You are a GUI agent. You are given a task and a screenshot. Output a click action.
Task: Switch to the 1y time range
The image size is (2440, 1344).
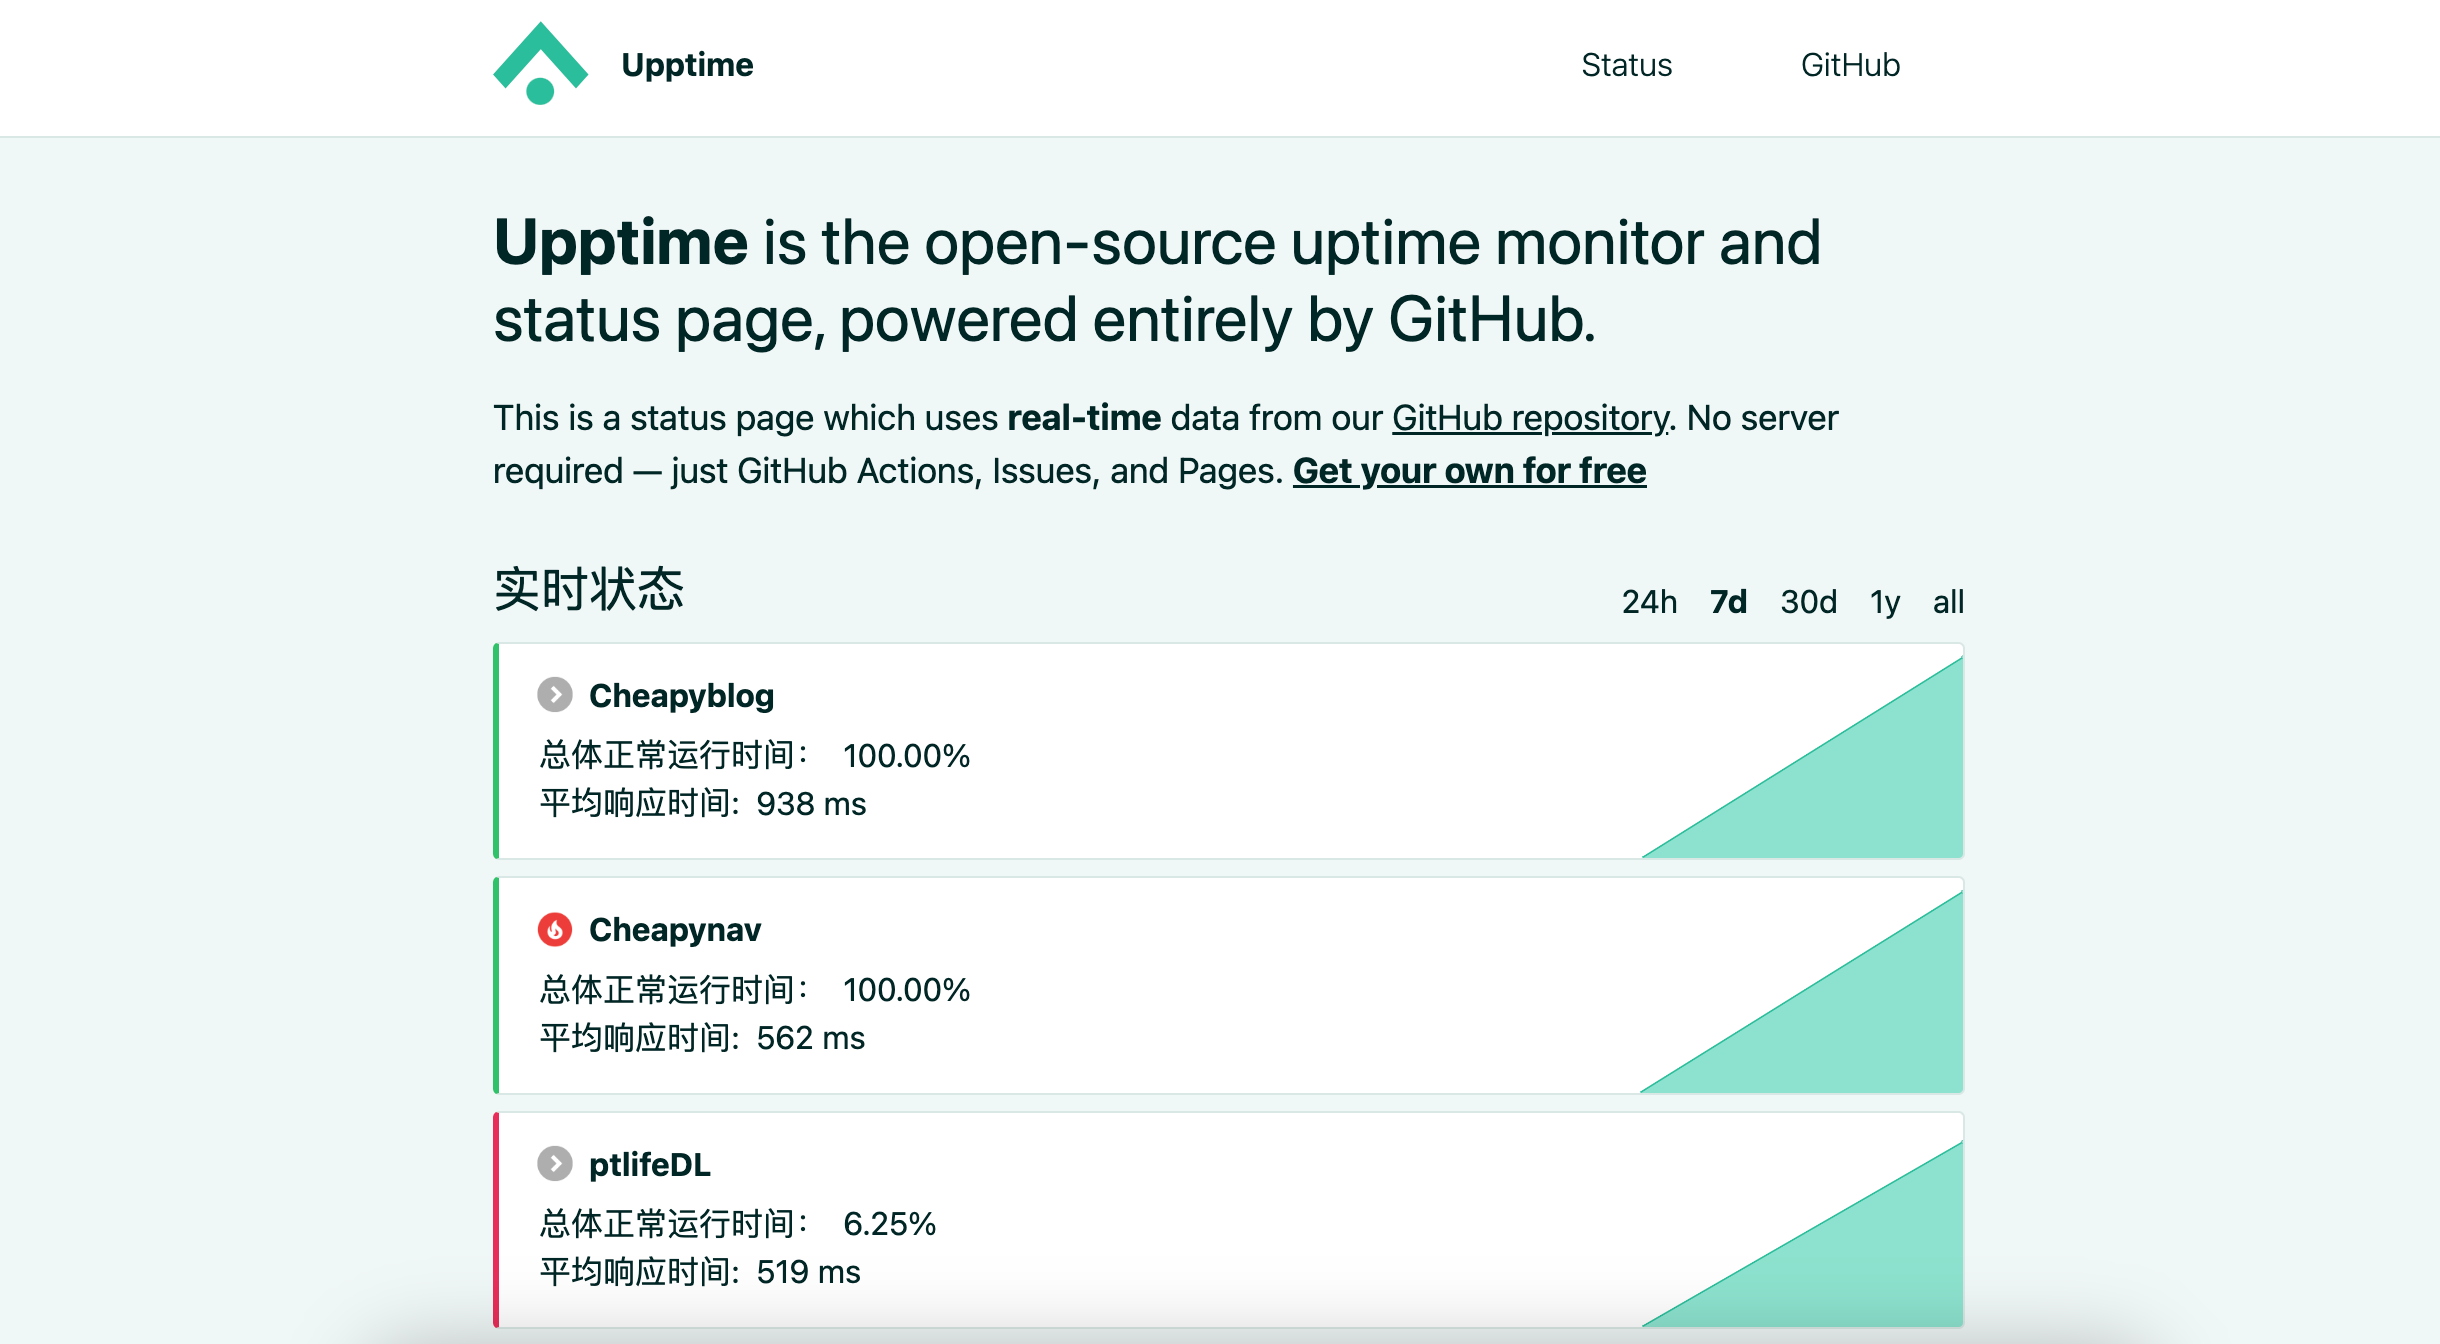tap(1885, 602)
